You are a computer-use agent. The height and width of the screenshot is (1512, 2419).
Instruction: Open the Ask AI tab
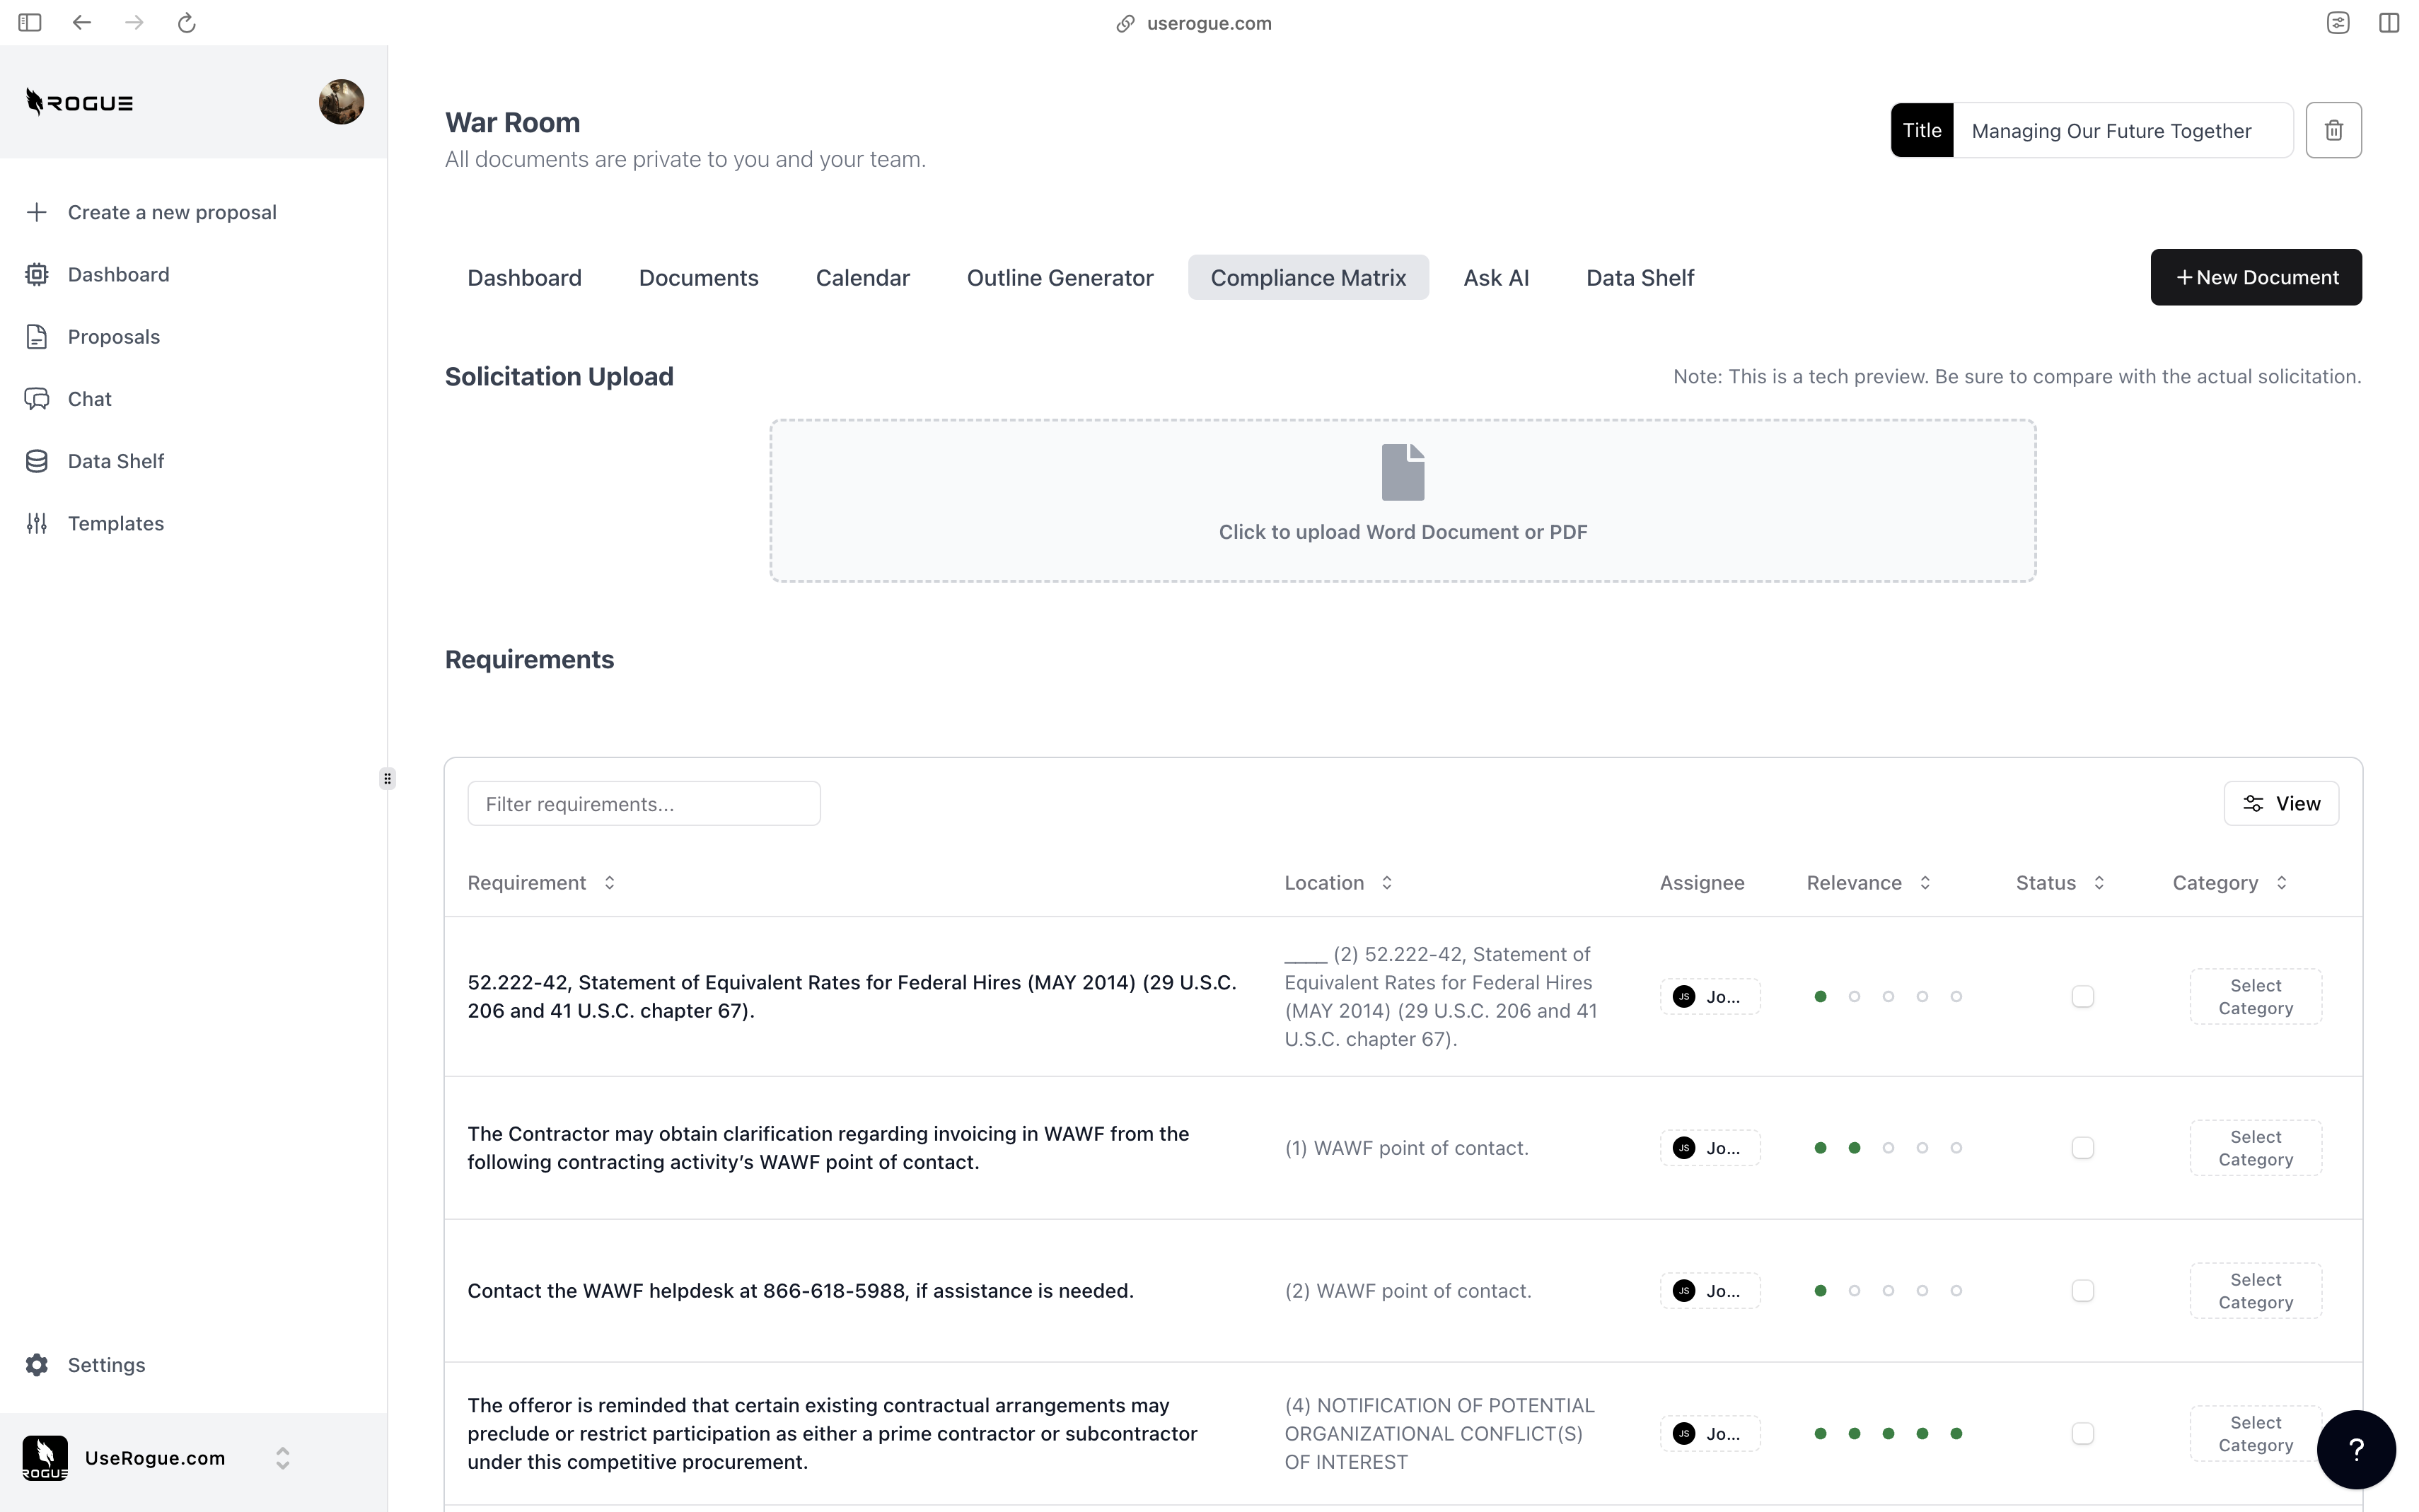pos(1495,278)
